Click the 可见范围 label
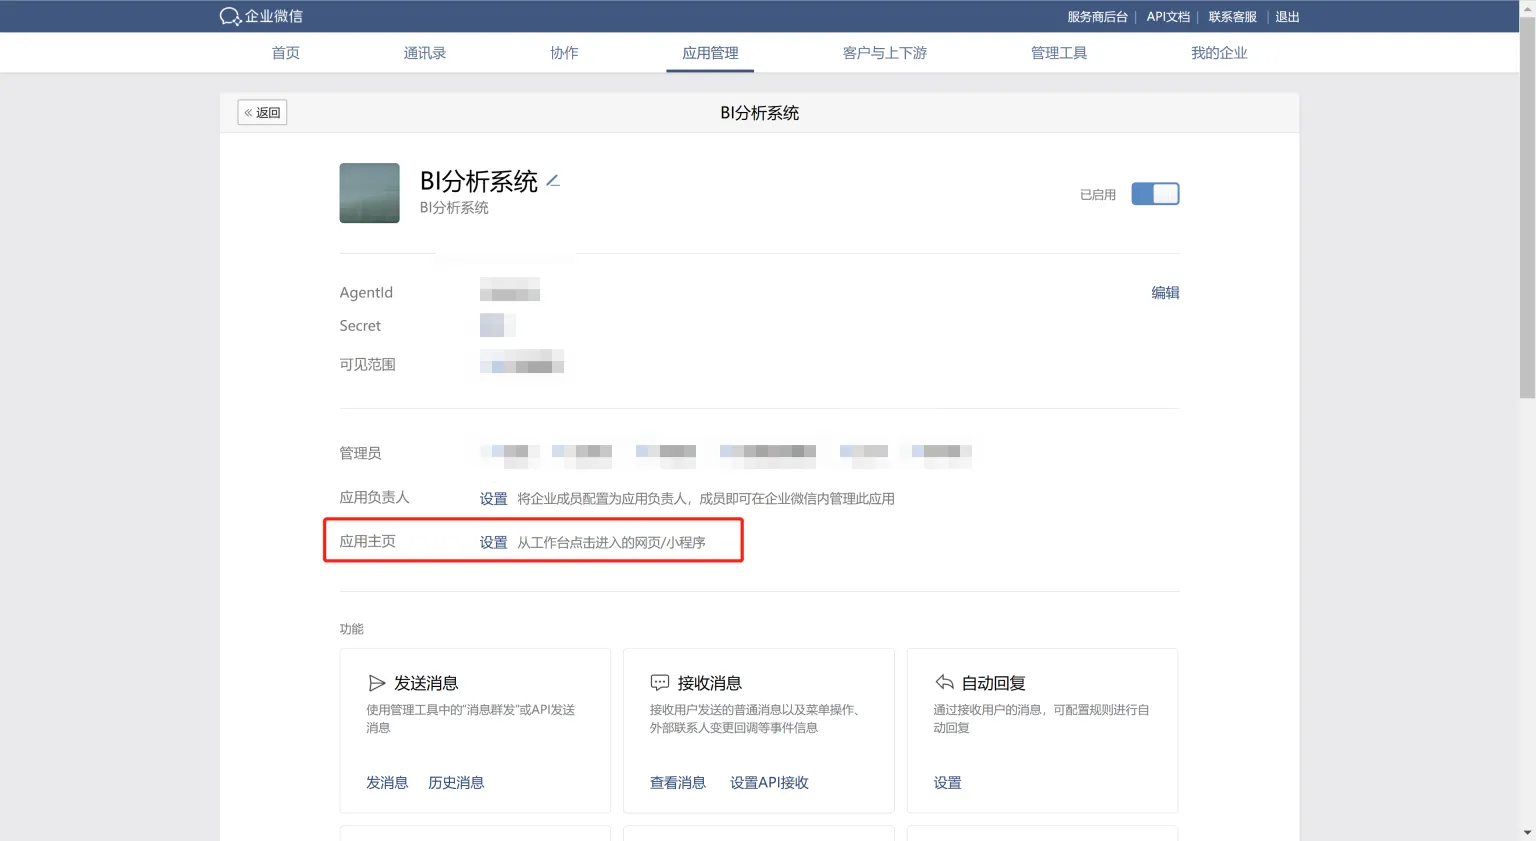 coord(367,364)
